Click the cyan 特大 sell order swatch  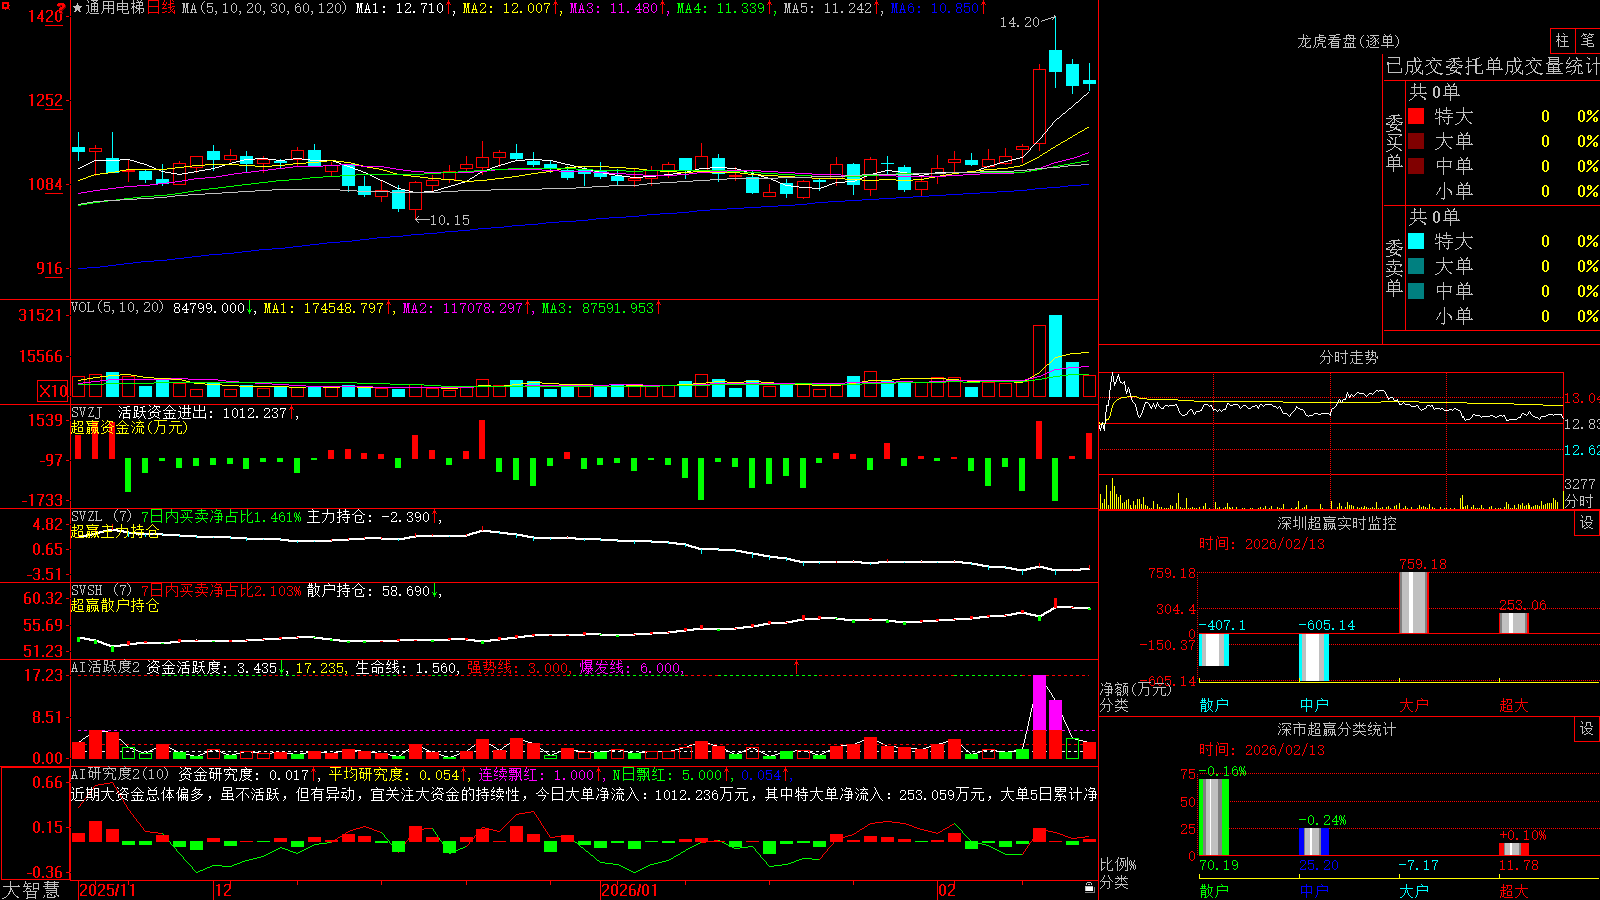coord(1416,241)
